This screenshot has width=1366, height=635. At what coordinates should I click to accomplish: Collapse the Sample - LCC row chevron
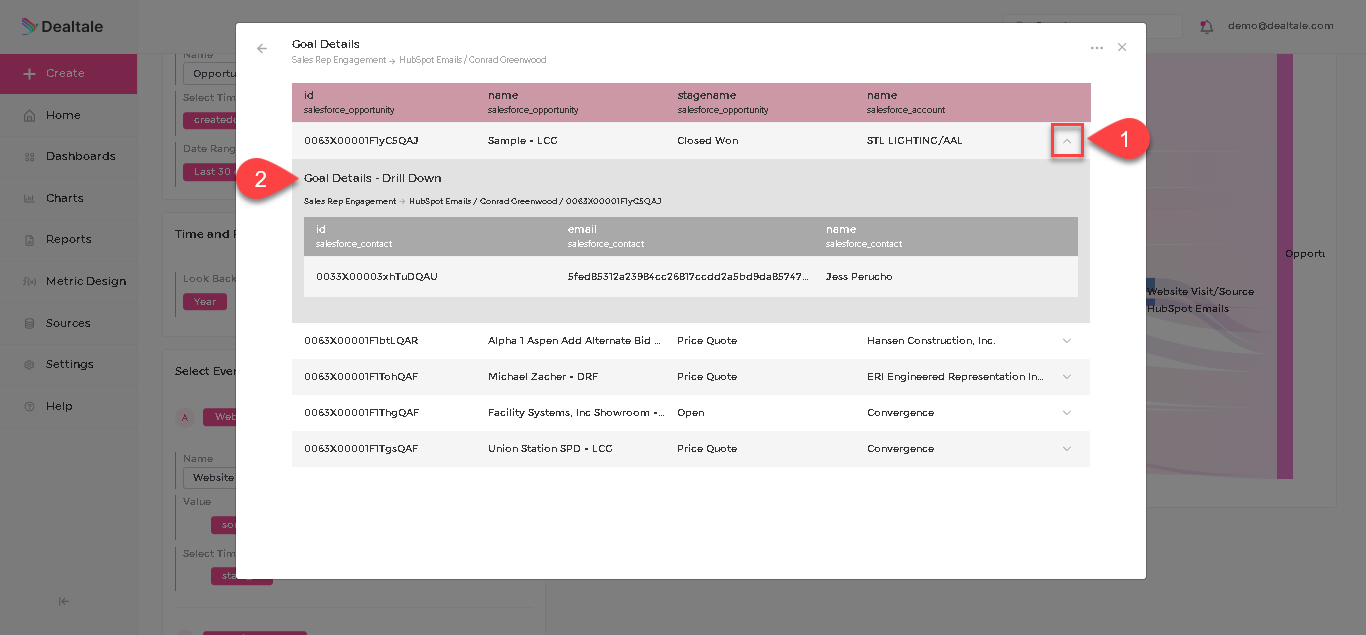[1067, 142]
